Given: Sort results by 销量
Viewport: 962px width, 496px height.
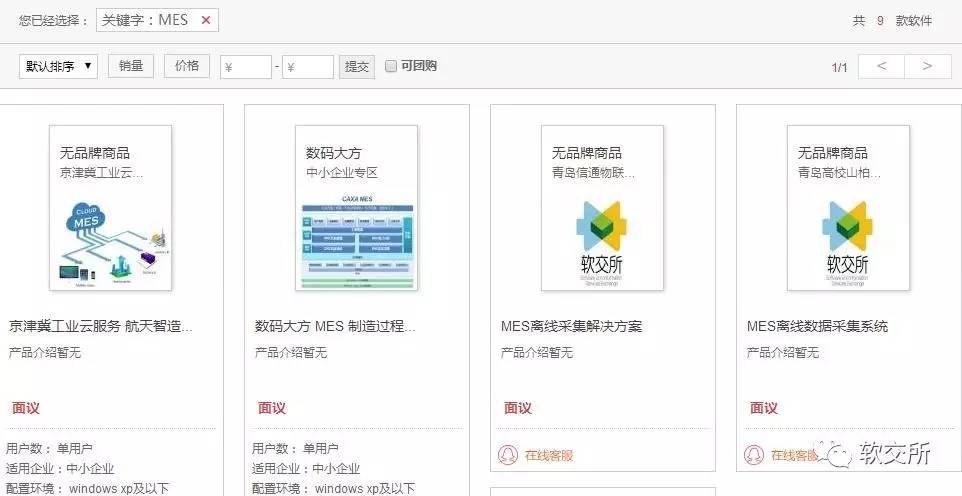Looking at the screenshot, I should (x=131, y=66).
